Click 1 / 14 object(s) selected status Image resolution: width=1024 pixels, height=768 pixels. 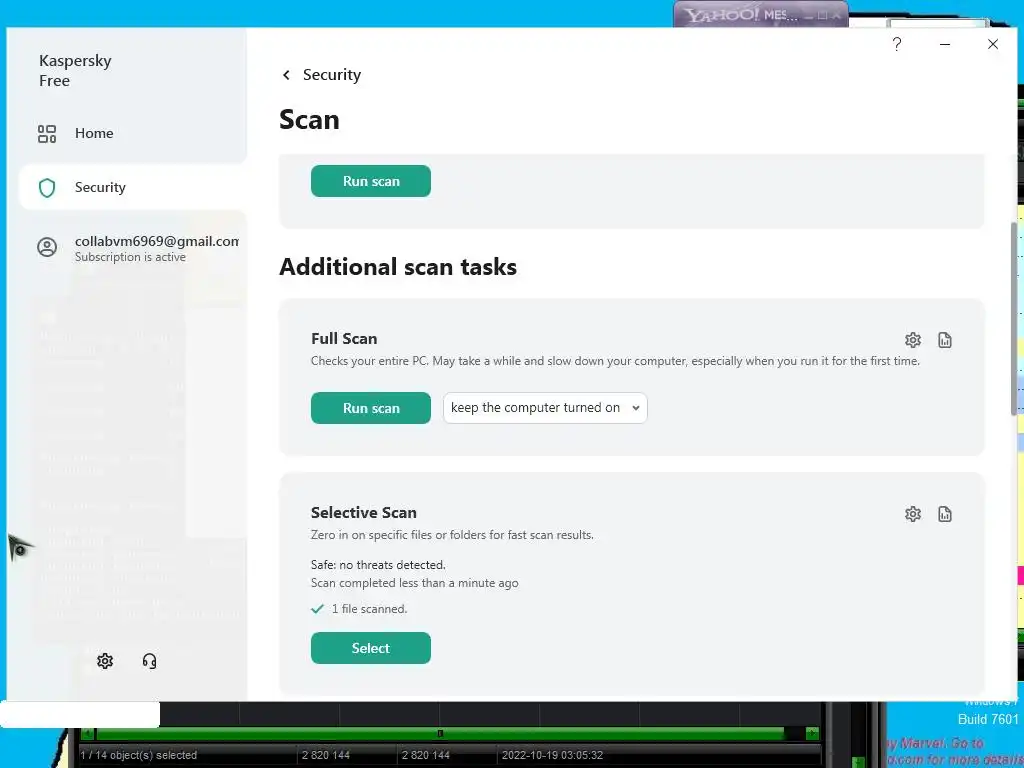(138, 755)
